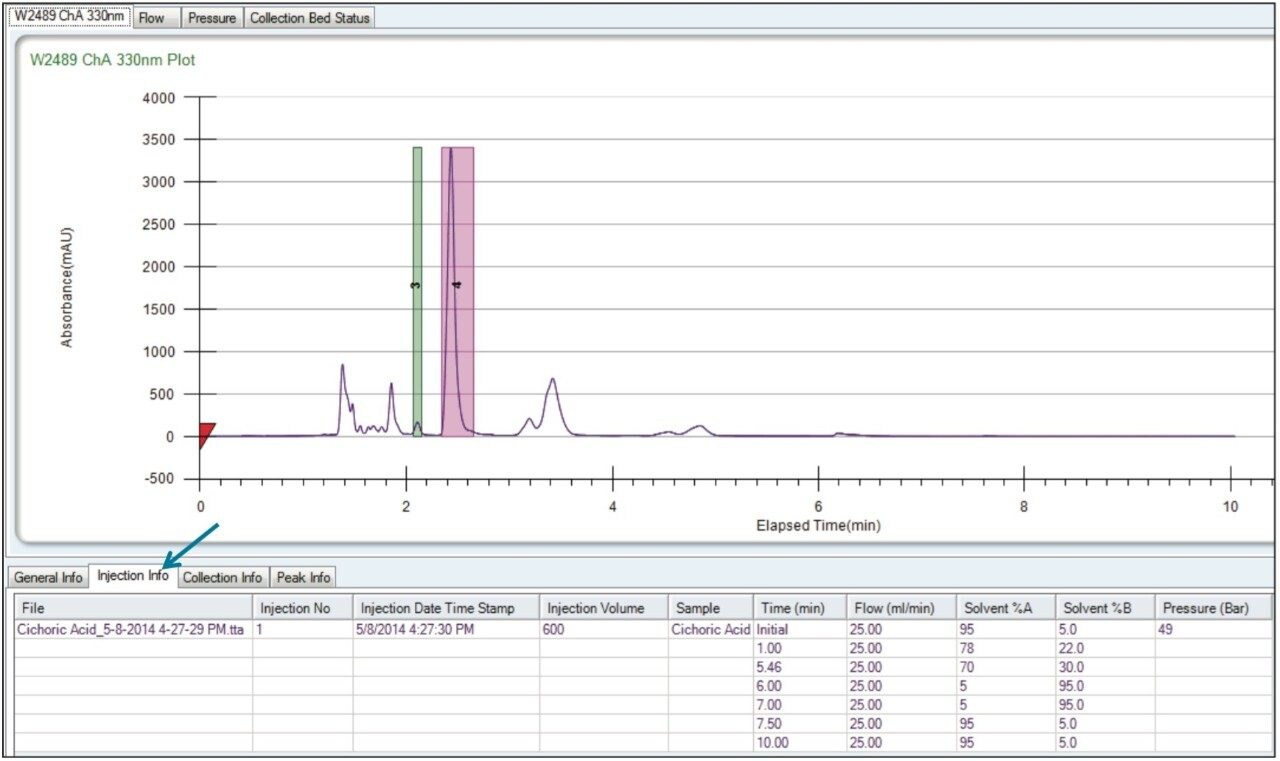The width and height of the screenshot is (1280, 761).
Task: Select the Collection Info tab
Action: (x=222, y=577)
